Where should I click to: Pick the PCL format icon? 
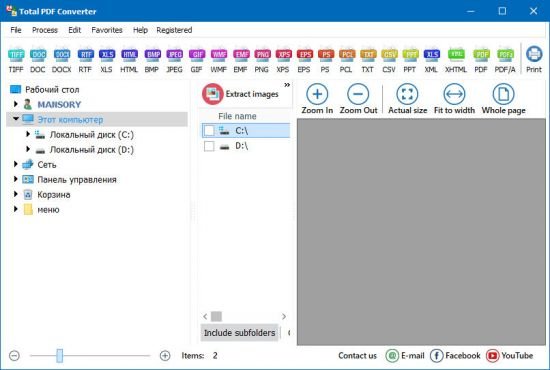pos(346,60)
